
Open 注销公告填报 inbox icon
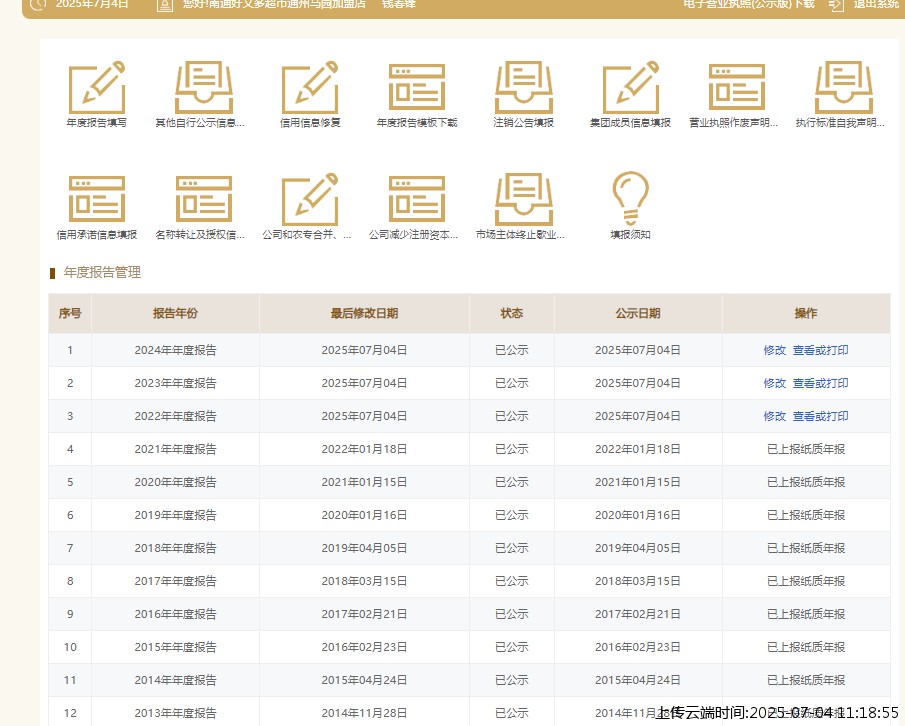(523, 88)
